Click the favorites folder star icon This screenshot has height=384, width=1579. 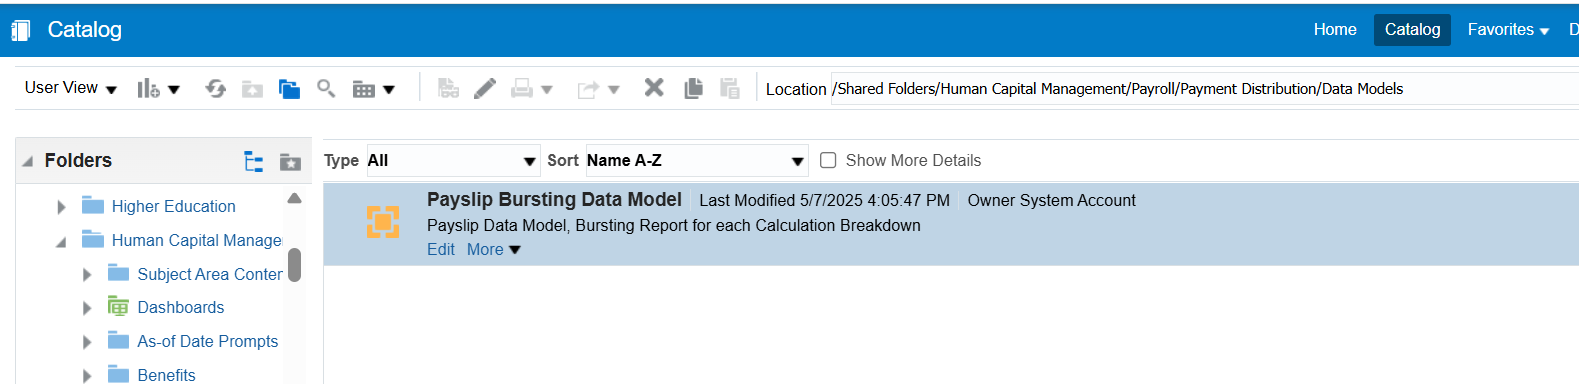point(290,161)
